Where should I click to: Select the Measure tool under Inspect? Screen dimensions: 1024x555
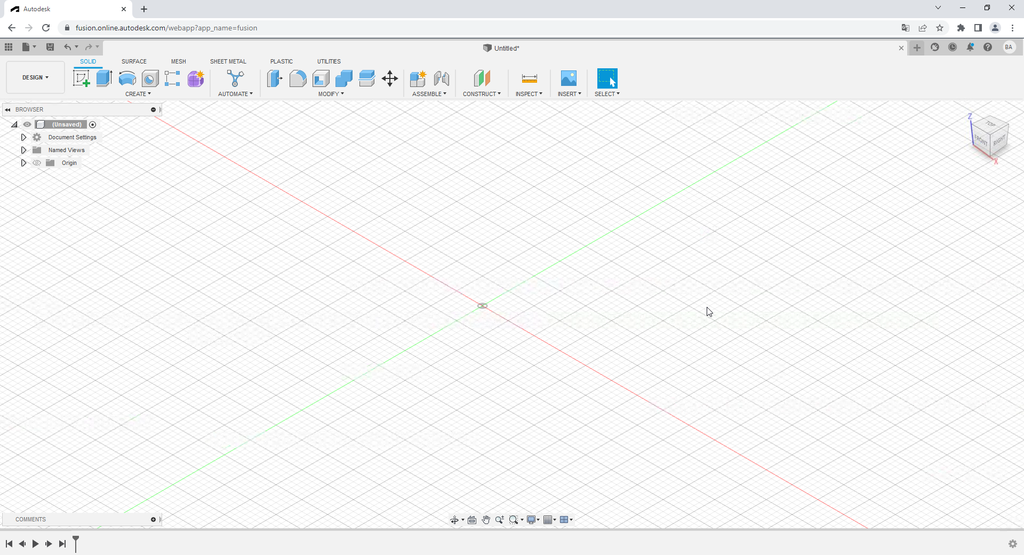[529, 78]
